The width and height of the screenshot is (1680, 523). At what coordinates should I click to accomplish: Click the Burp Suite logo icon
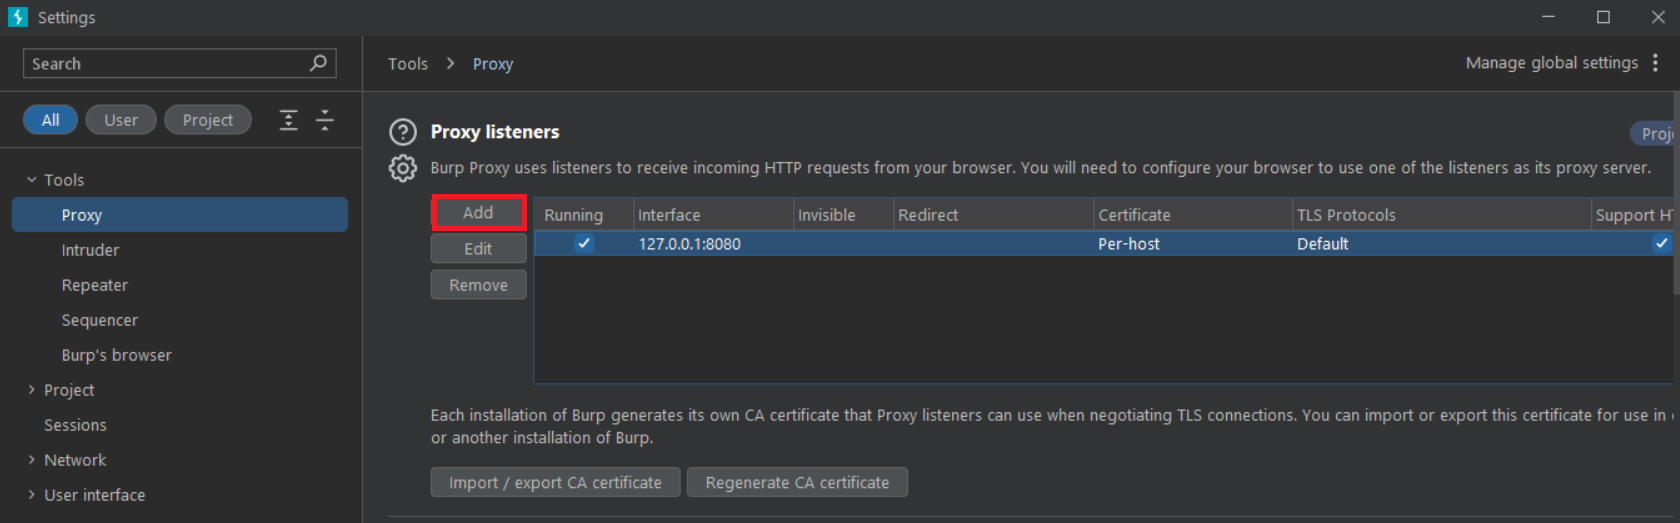(x=18, y=17)
